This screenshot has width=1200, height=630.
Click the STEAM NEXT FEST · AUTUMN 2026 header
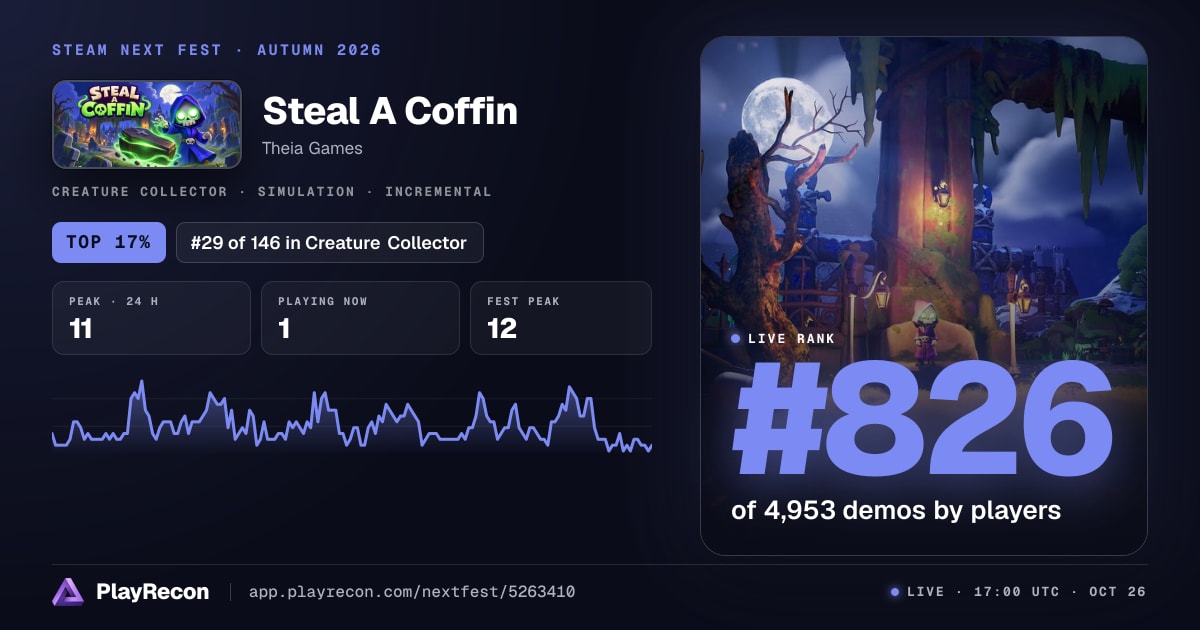click(217, 50)
